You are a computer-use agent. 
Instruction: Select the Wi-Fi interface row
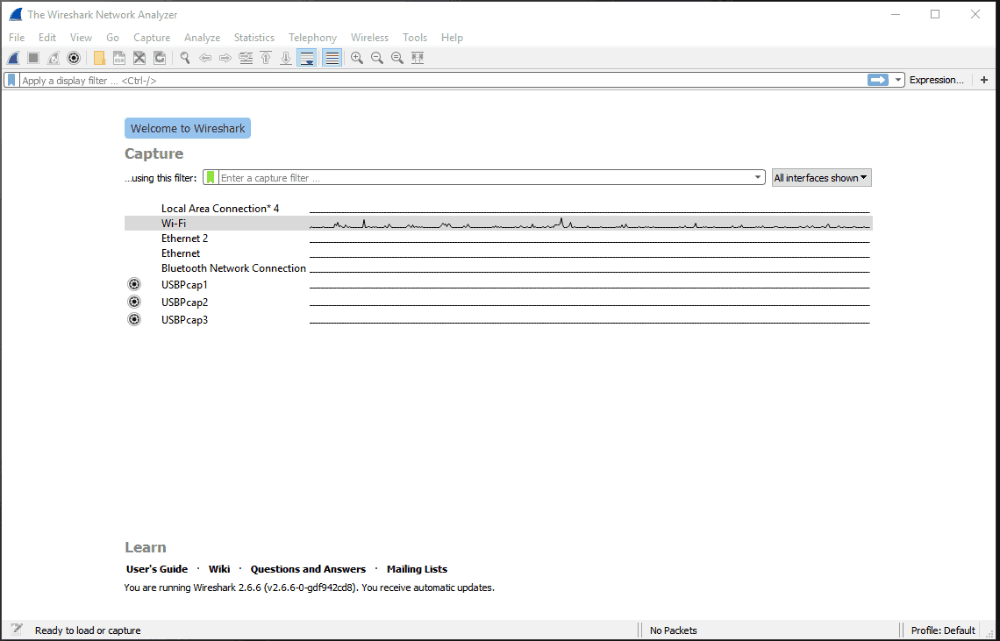[x=498, y=223]
